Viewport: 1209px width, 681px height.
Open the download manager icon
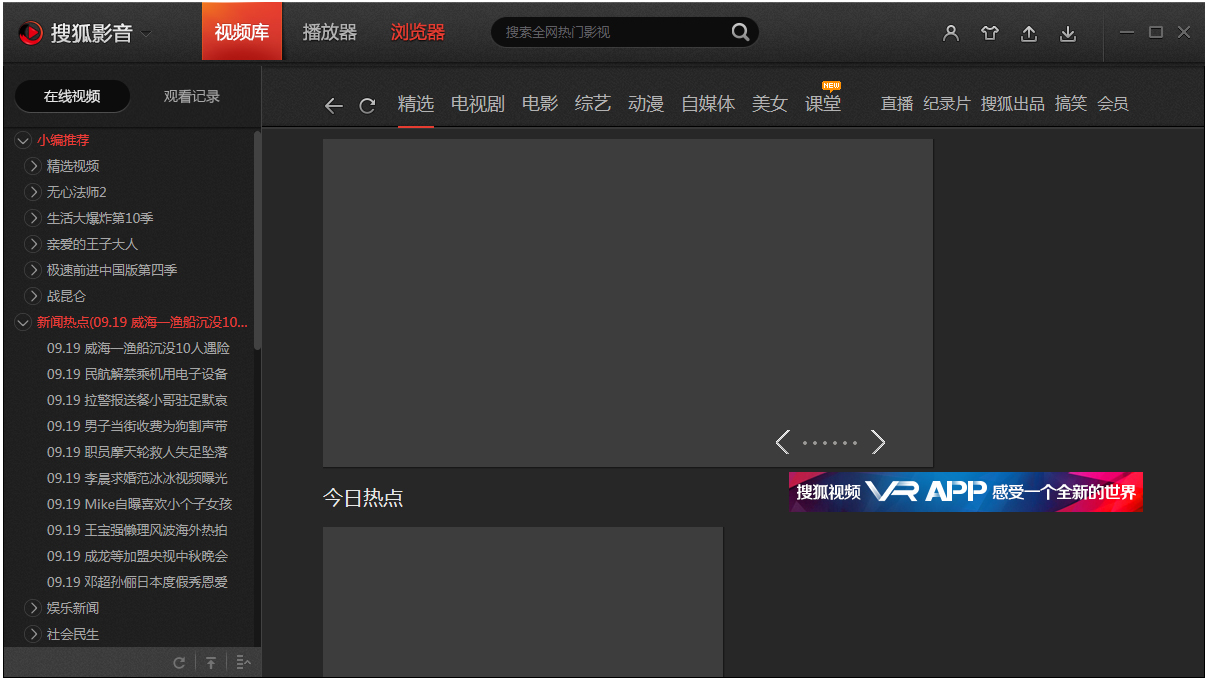[x=1067, y=33]
